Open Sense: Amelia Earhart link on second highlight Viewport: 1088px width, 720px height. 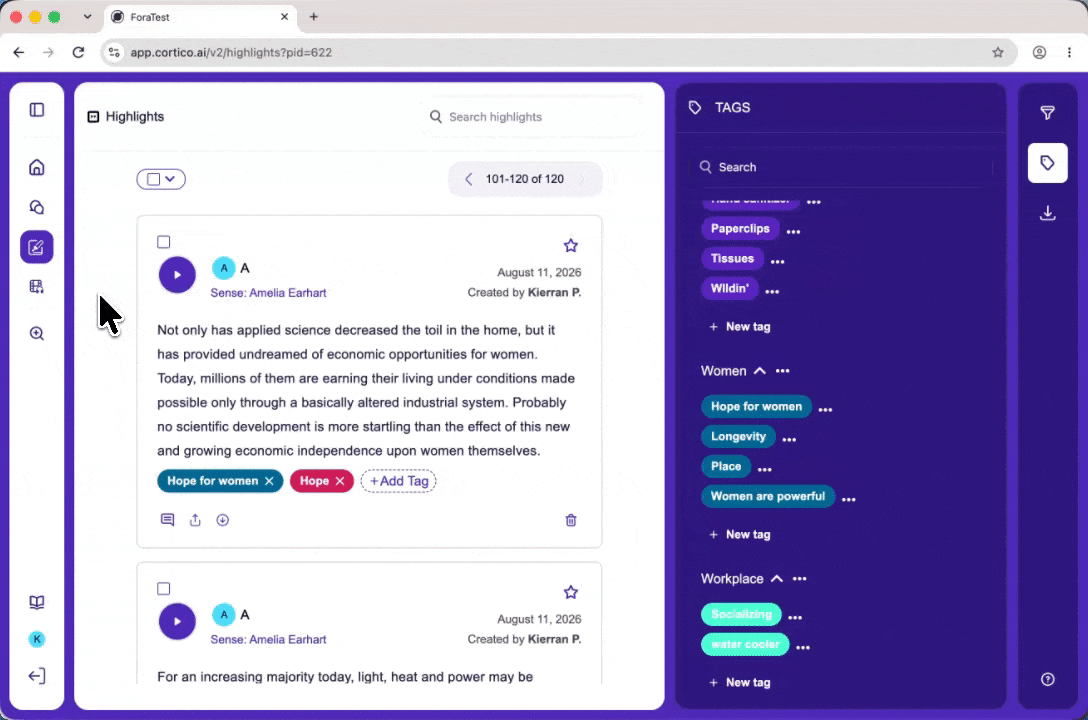269,640
